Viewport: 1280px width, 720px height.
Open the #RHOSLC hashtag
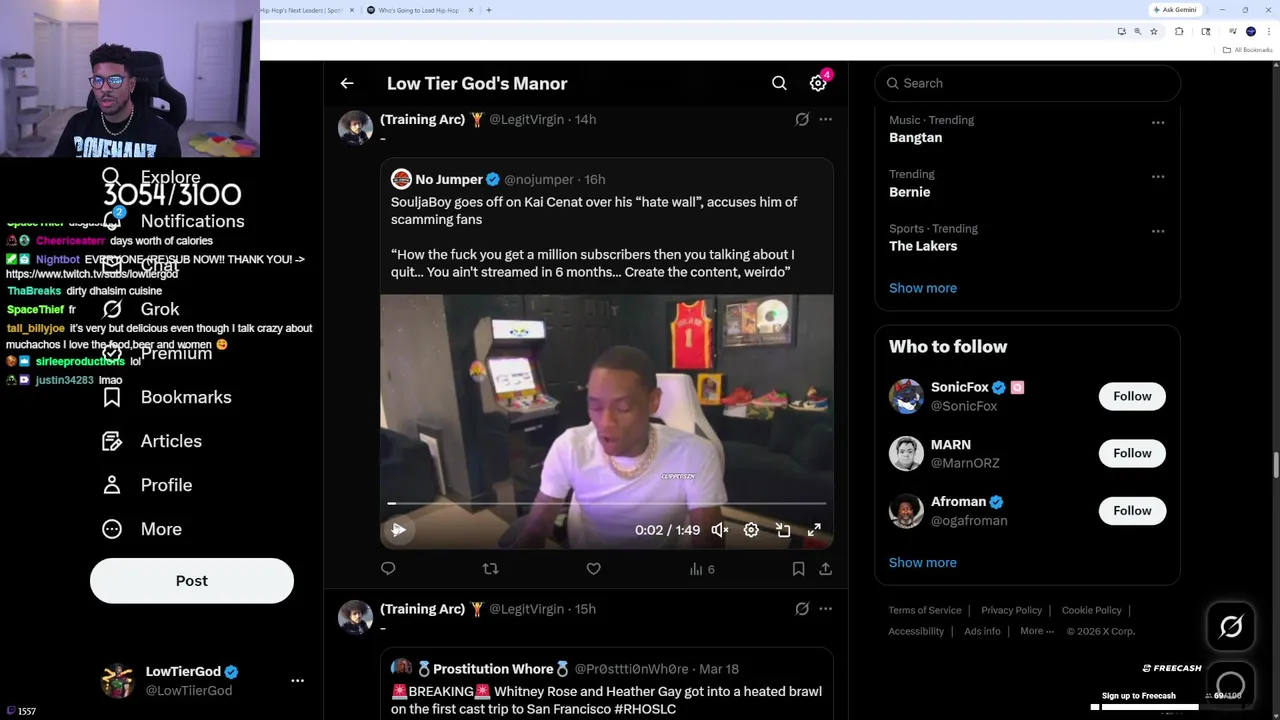[645, 709]
